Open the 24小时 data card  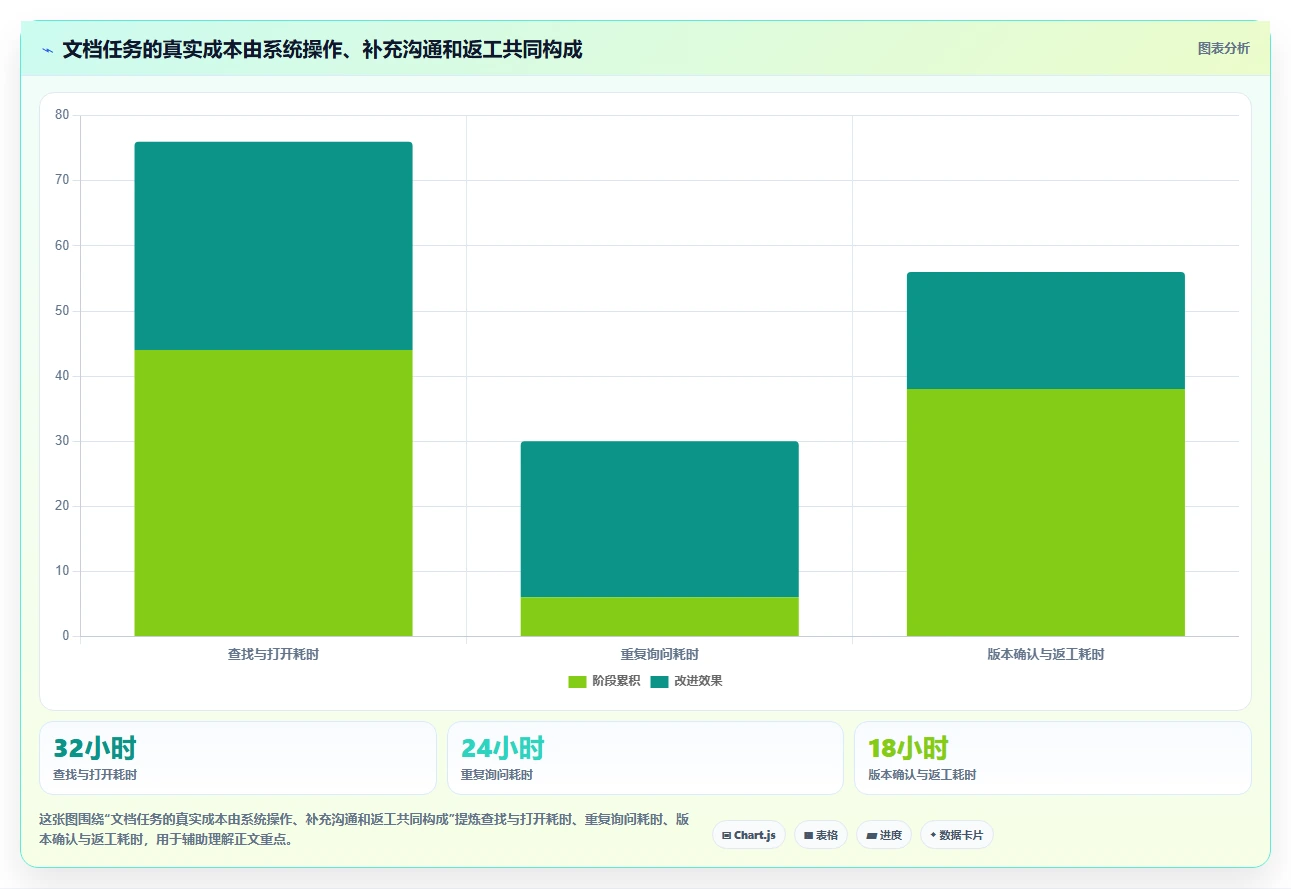(645, 758)
